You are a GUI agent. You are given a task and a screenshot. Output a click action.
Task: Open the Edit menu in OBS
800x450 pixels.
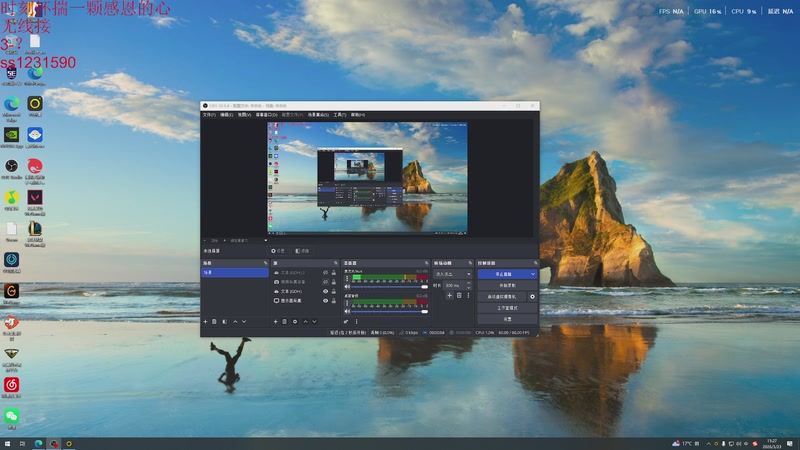coord(227,115)
